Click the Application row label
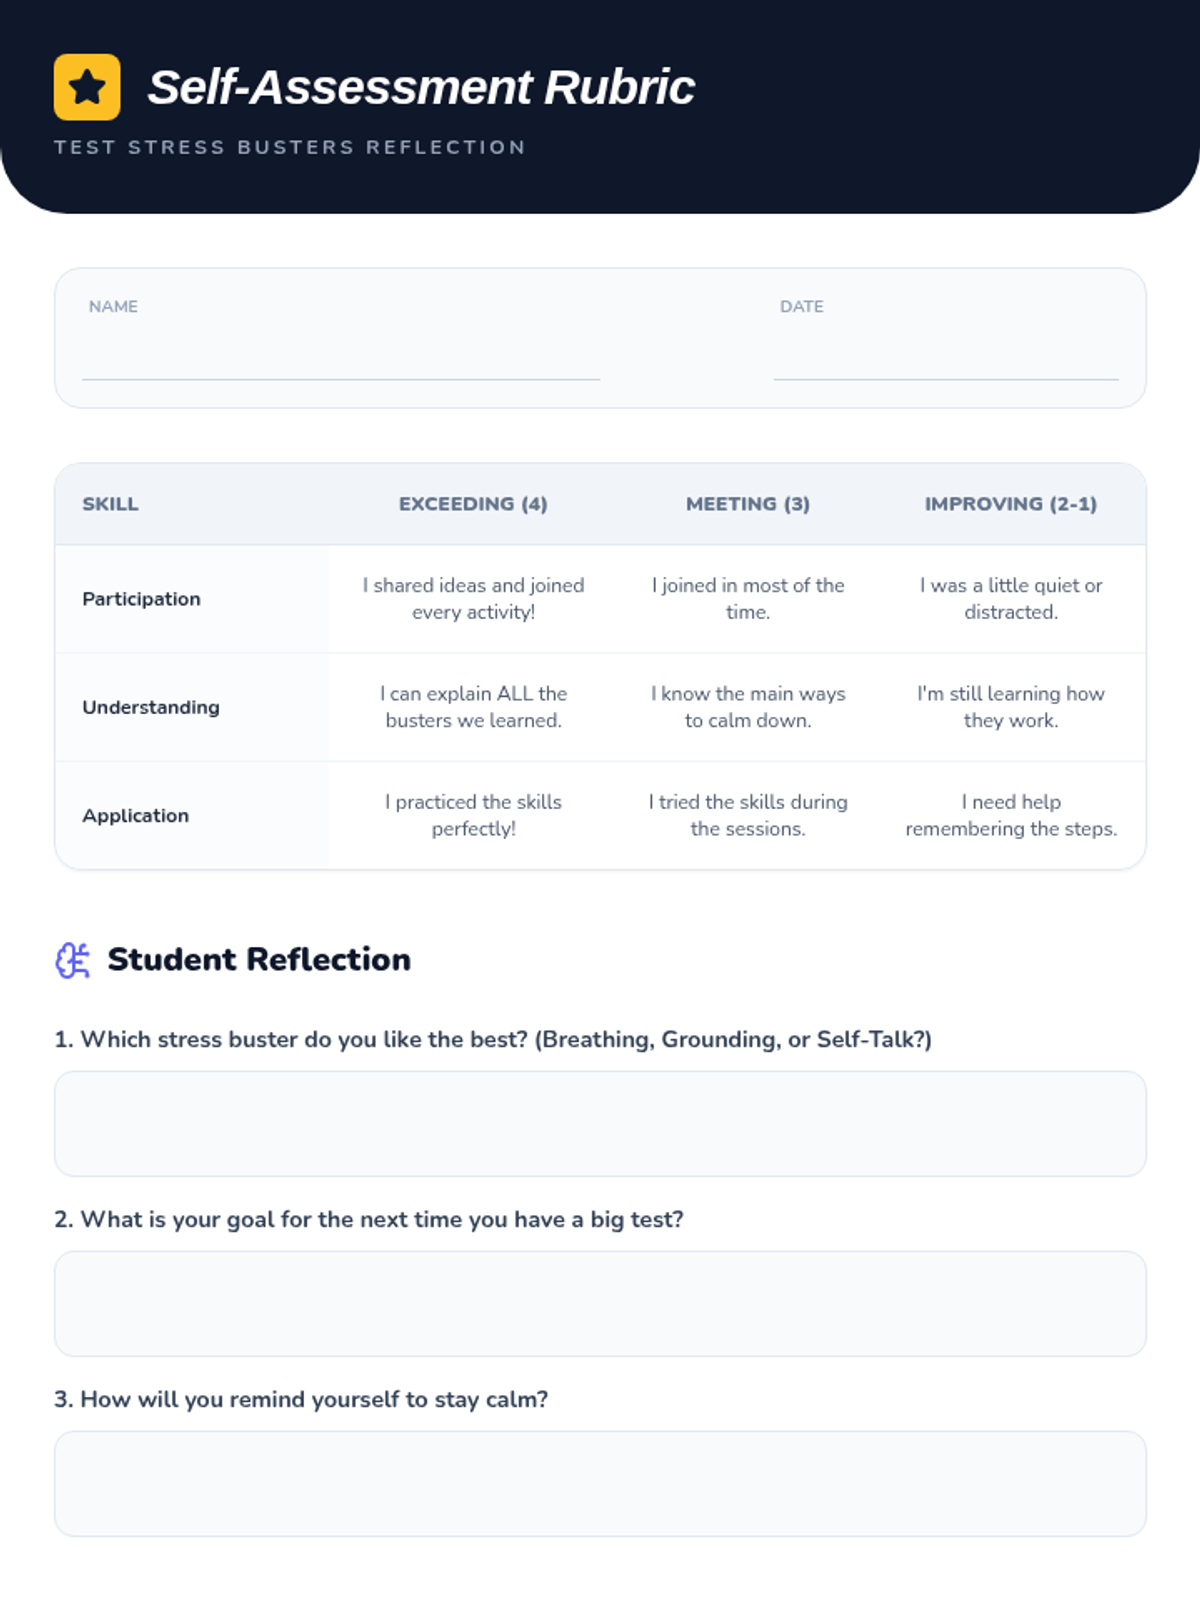This screenshot has width=1200, height=1600. coord(135,816)
